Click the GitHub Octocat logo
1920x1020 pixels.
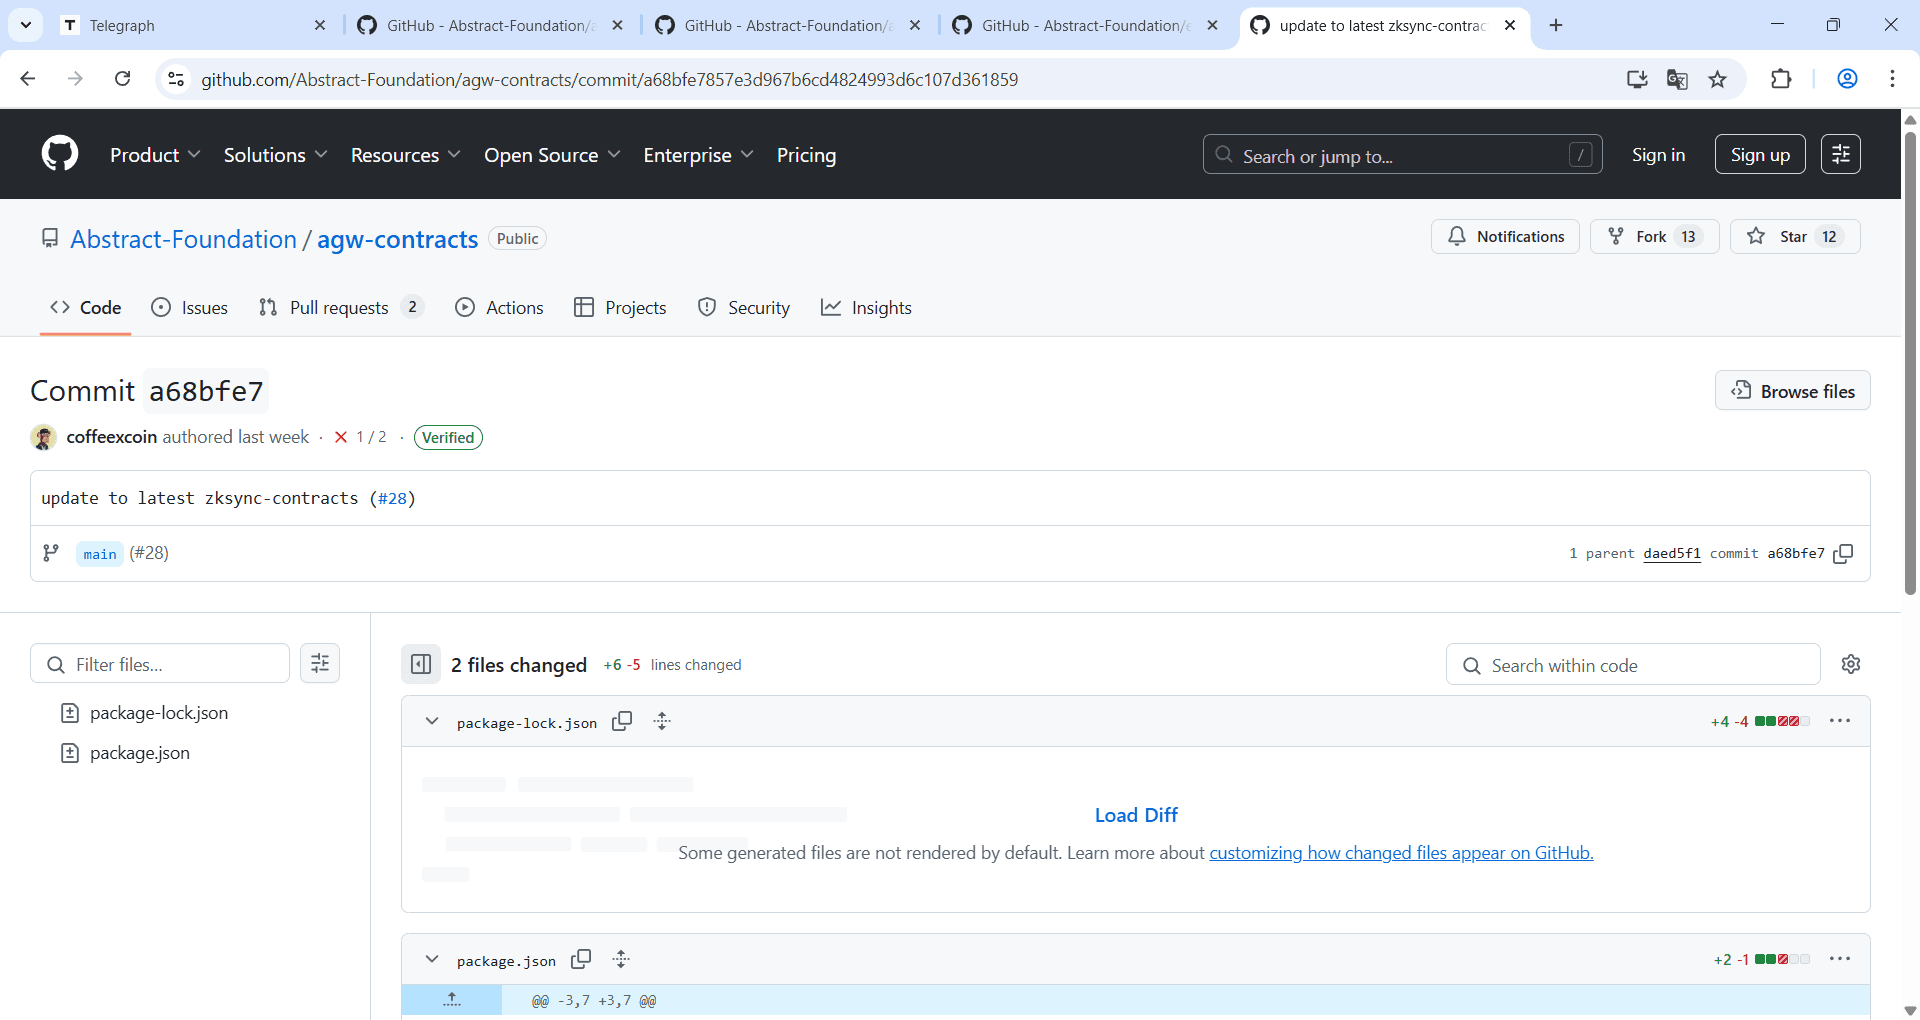pos(60,154)
